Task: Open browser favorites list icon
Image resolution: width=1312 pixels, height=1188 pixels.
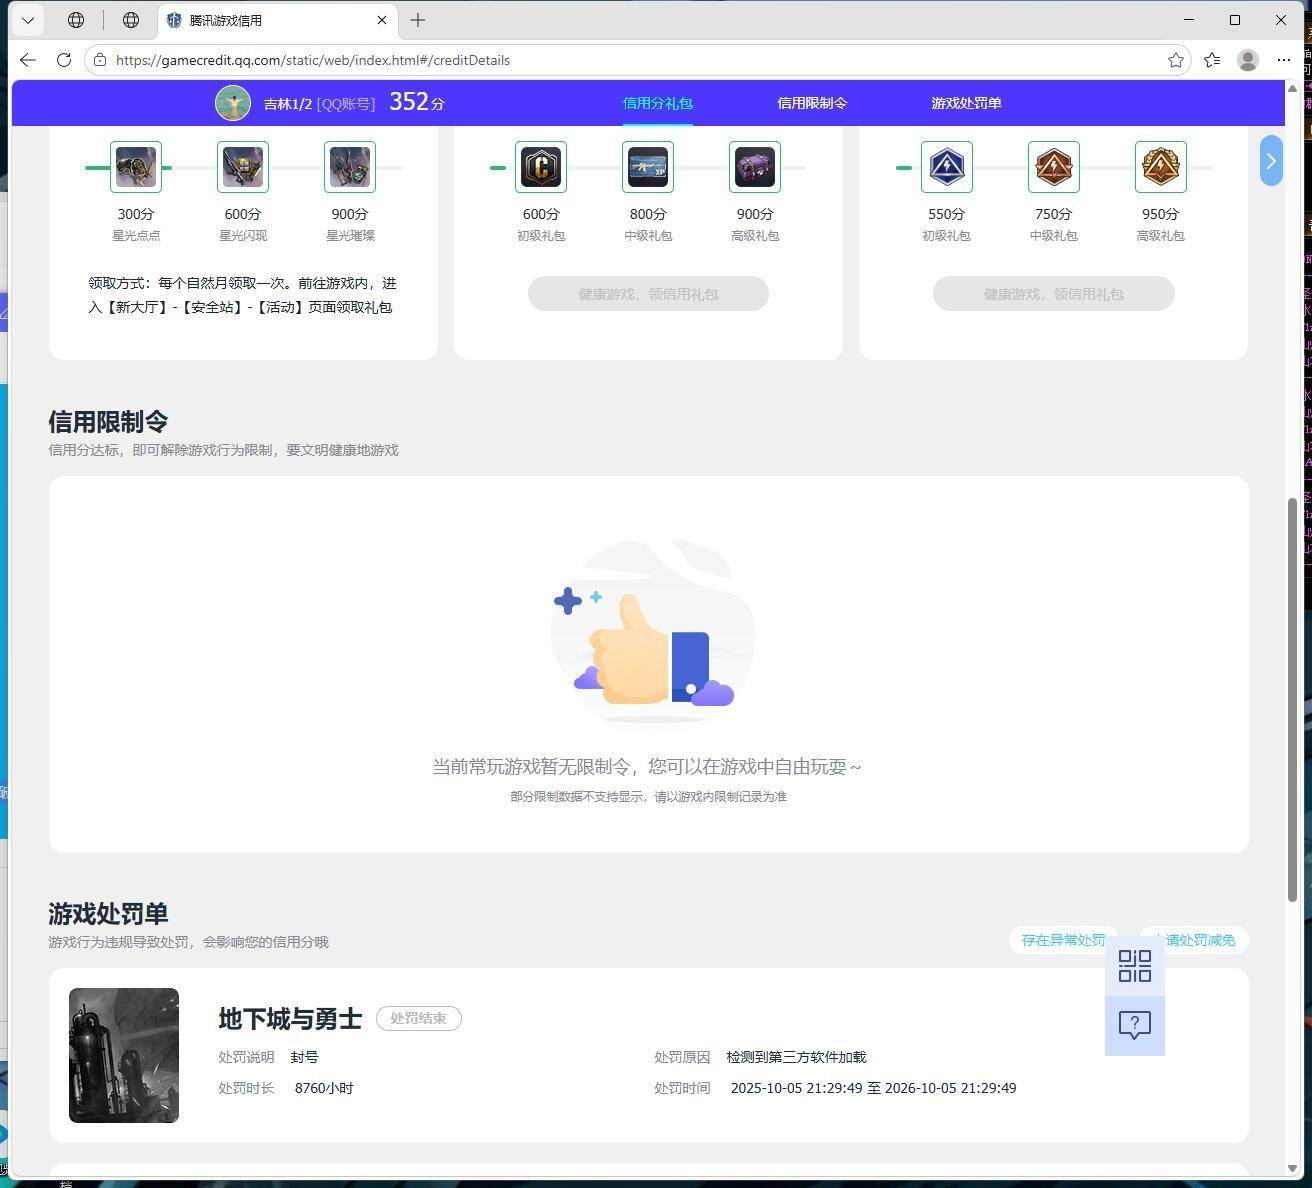Action: coord(1212,60)
